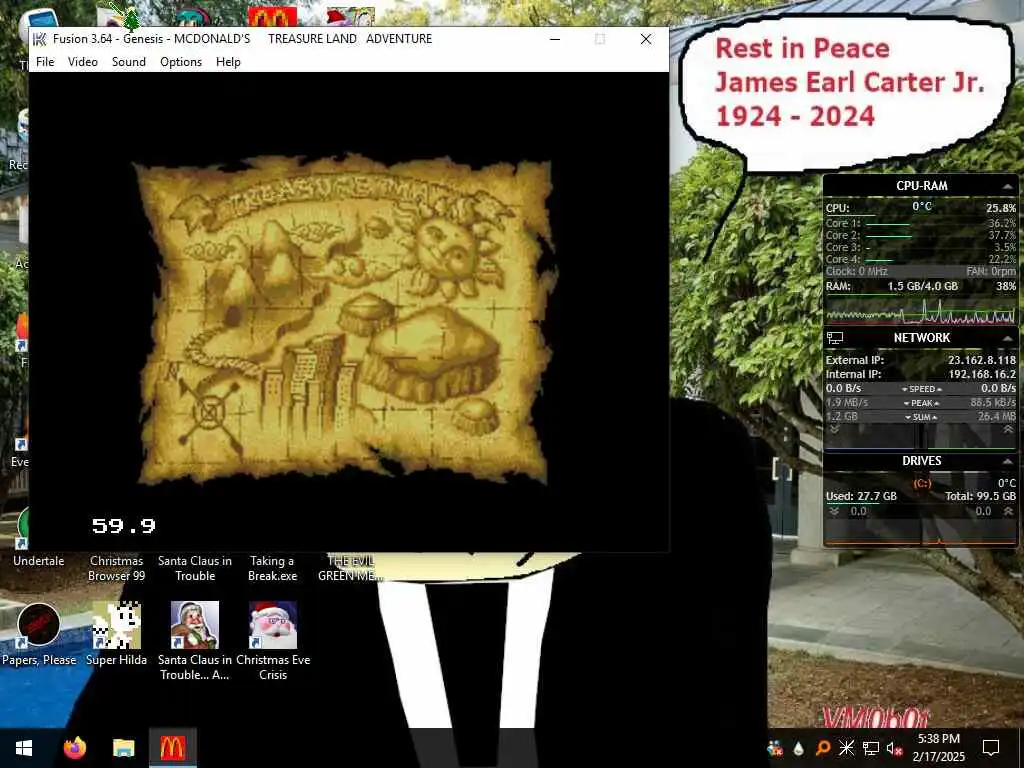
Task: Open the taskbar clock and date
Action: pyautogui.click(x=938, y=748)
